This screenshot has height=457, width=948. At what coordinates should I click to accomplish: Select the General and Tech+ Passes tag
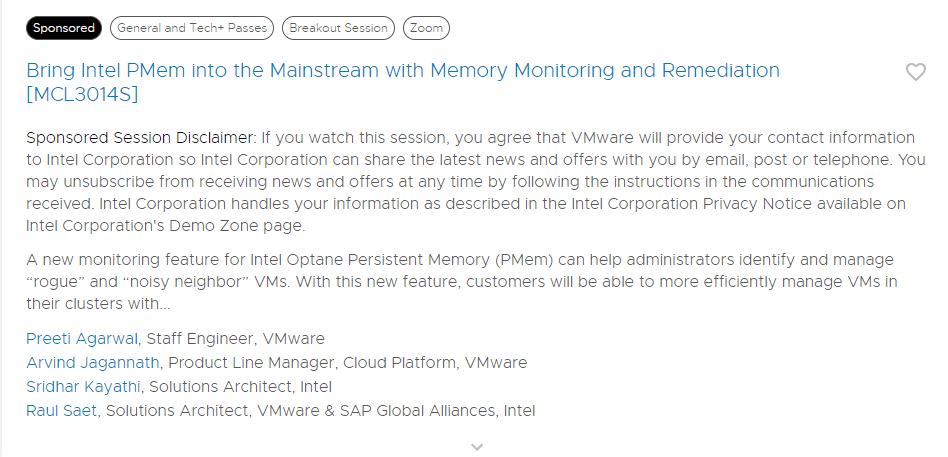(x=191, y=28)
